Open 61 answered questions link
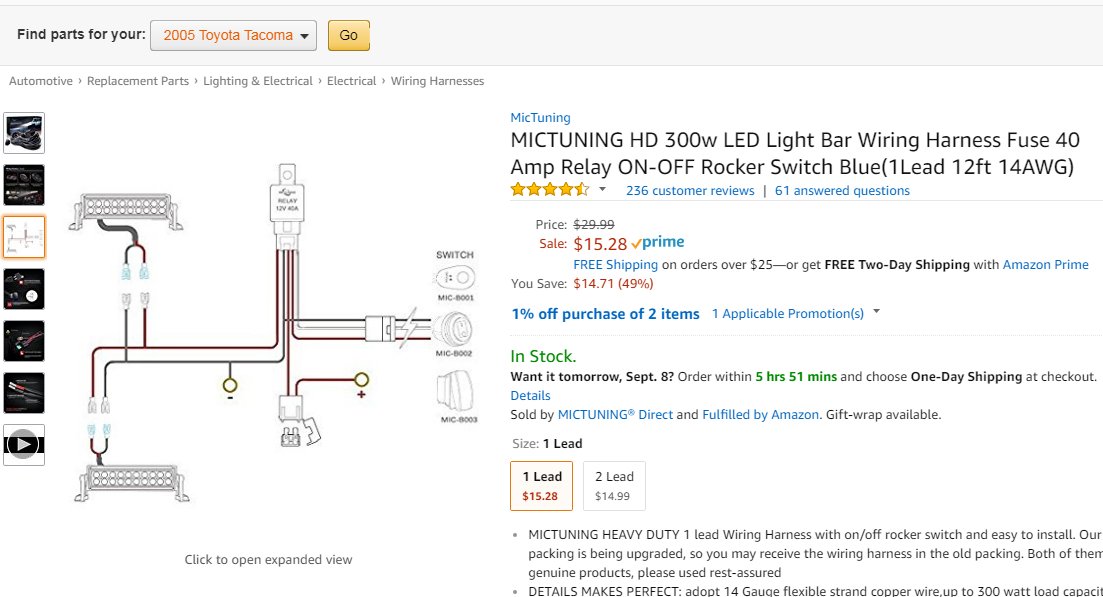The height and width of the screenshot is (597, 1103). tap(842, 190)
